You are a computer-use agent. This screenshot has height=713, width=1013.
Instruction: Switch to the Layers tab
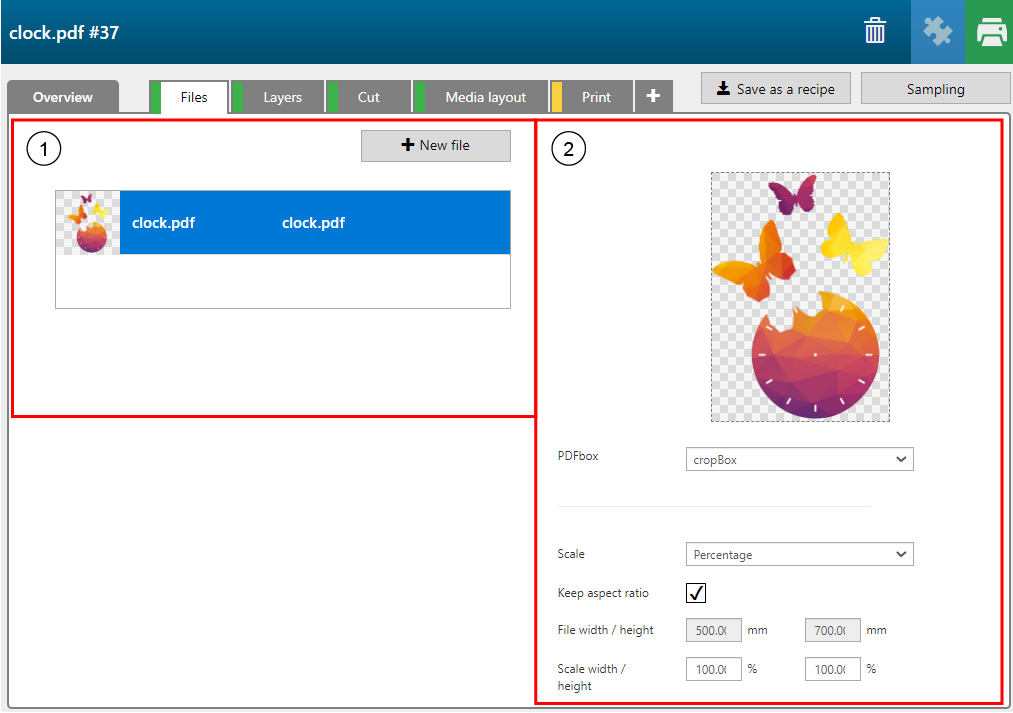(x=282, y=97)
